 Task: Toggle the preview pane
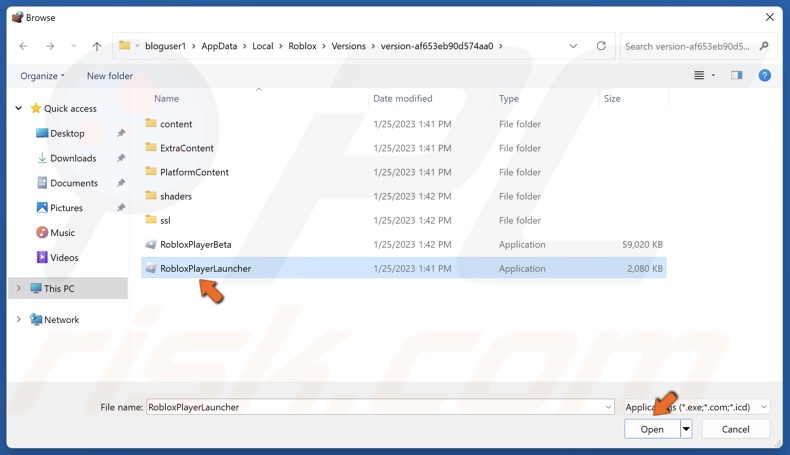[x=737, y=75]
